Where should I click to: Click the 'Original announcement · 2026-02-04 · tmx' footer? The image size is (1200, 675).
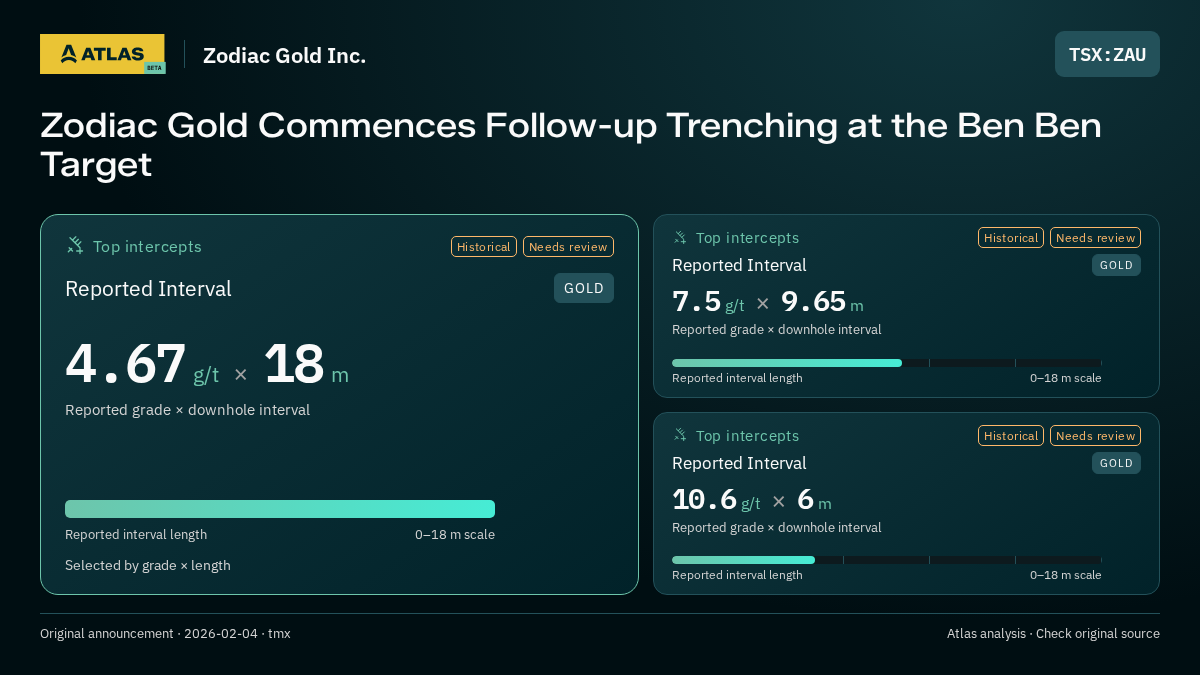coord(165,633)
